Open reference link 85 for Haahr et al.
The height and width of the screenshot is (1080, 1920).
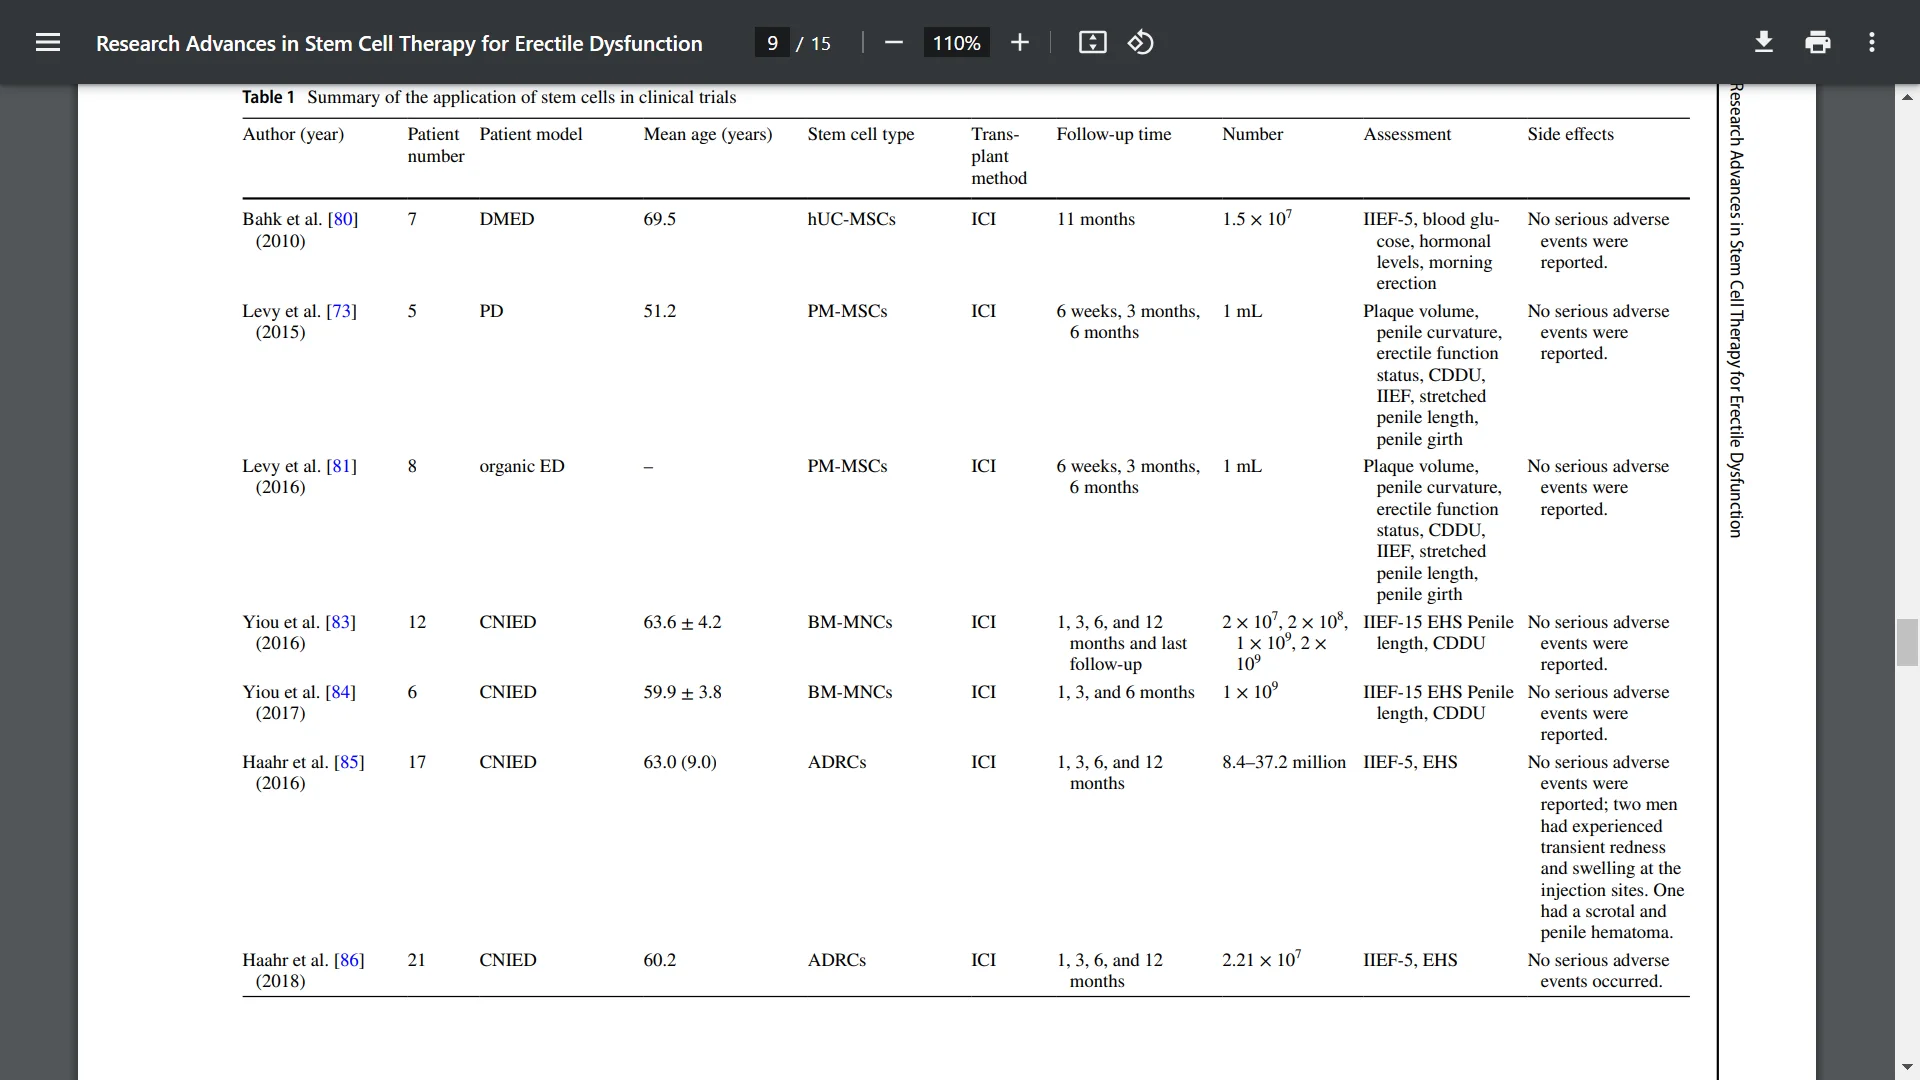click(349, 762)
